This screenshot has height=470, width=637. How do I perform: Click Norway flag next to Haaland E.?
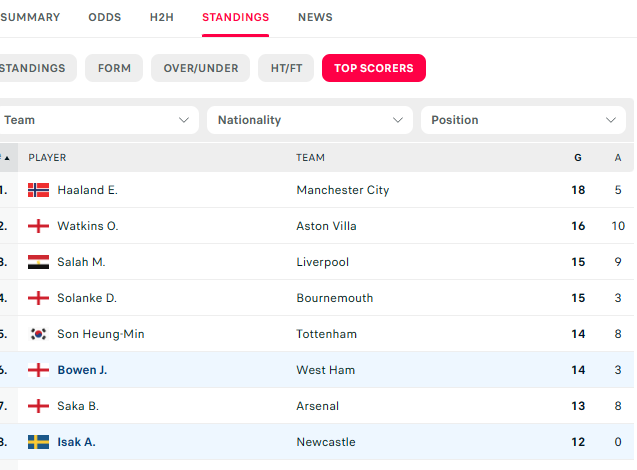coord(38,190)
